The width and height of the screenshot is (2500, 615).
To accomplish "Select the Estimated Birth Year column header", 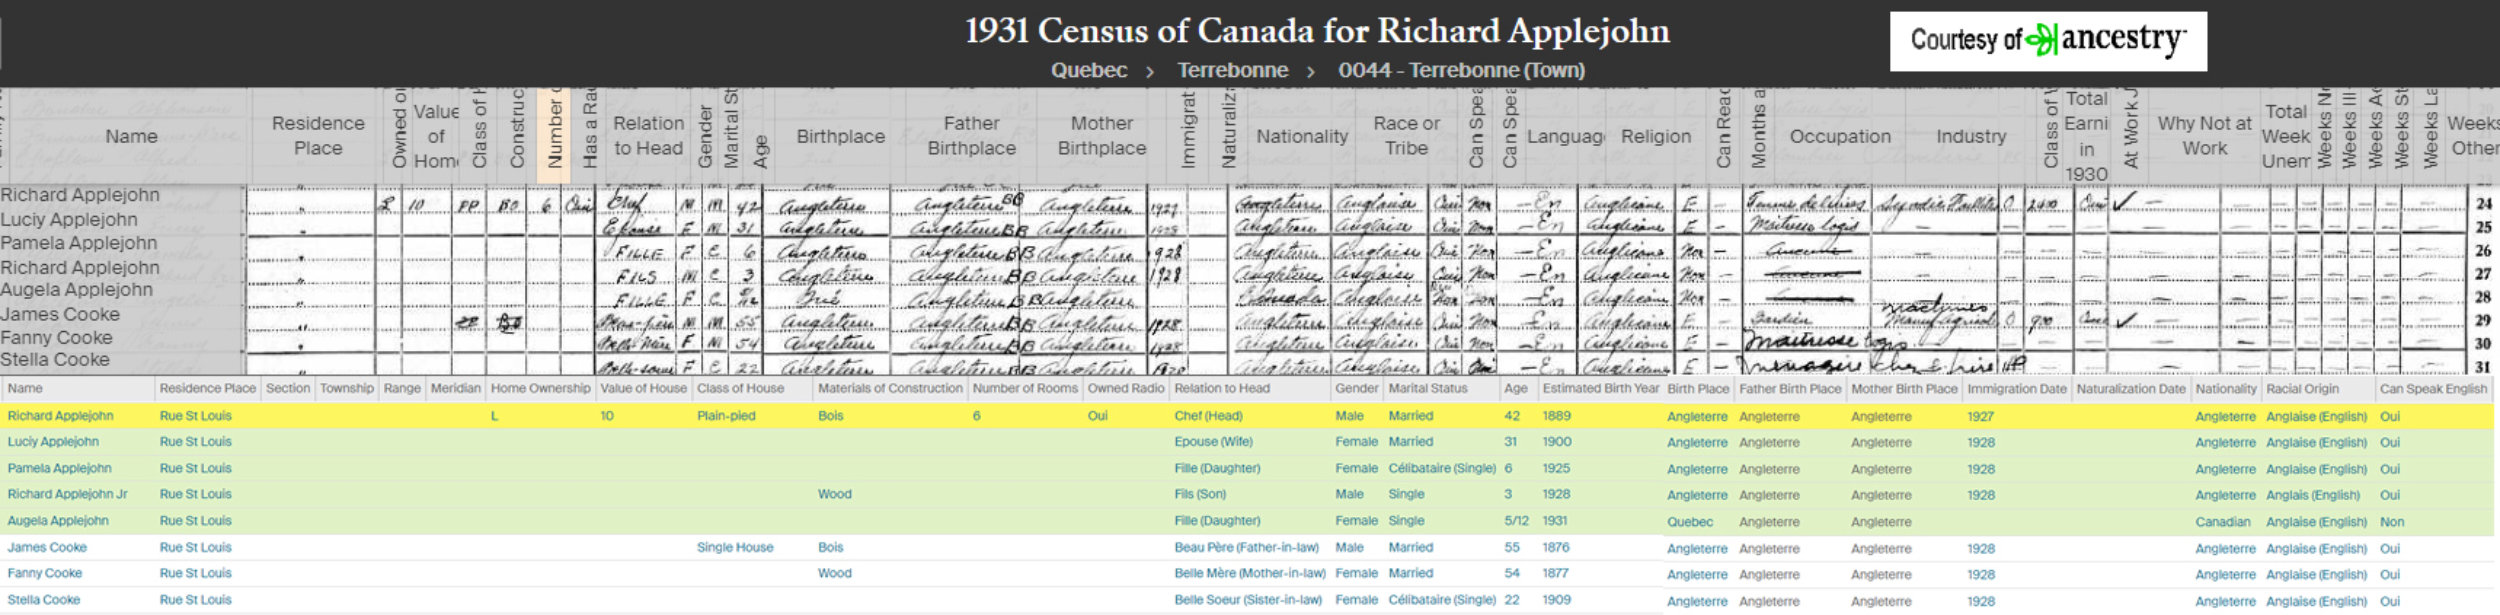I will pyautogui.click(x=1600, y=388).
